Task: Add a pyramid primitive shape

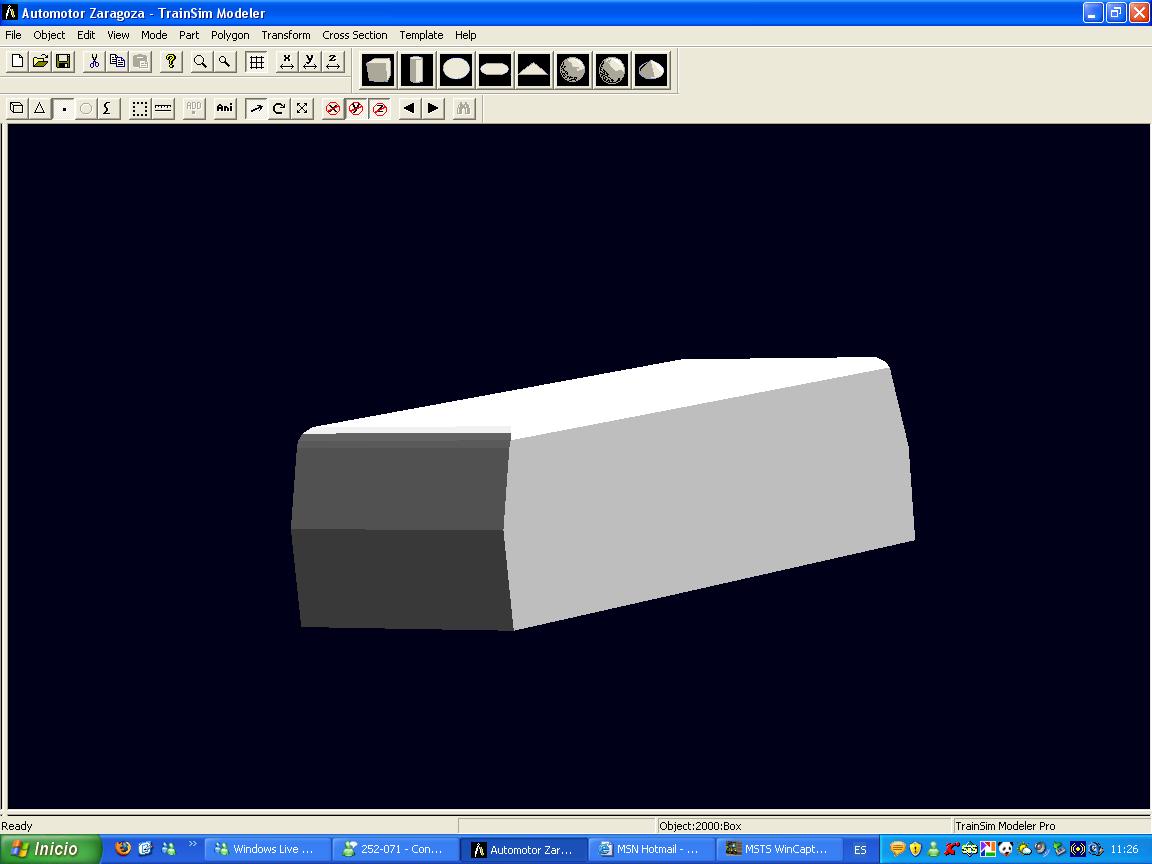Action: pyautogui.click(x=533, y=71)
